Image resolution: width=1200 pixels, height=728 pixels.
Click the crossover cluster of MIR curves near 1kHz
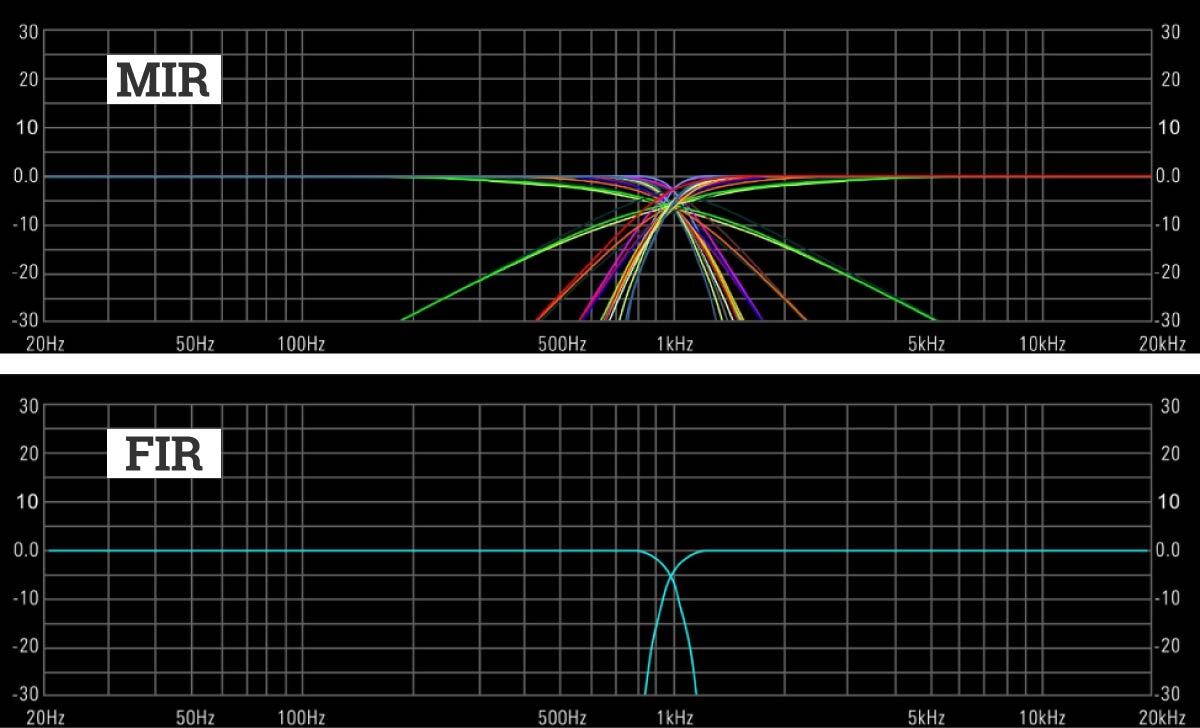[x=671, y=203]
